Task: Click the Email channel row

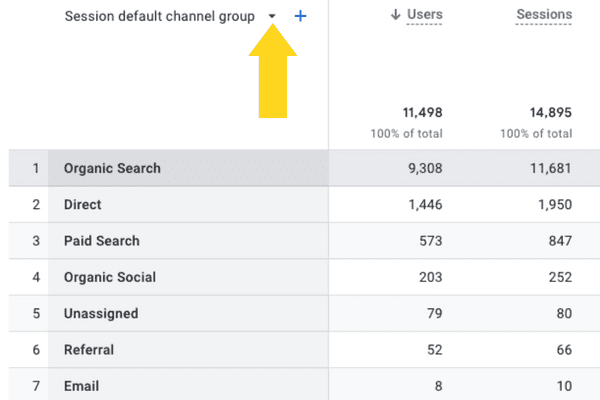Action: (x=81, y=386)
